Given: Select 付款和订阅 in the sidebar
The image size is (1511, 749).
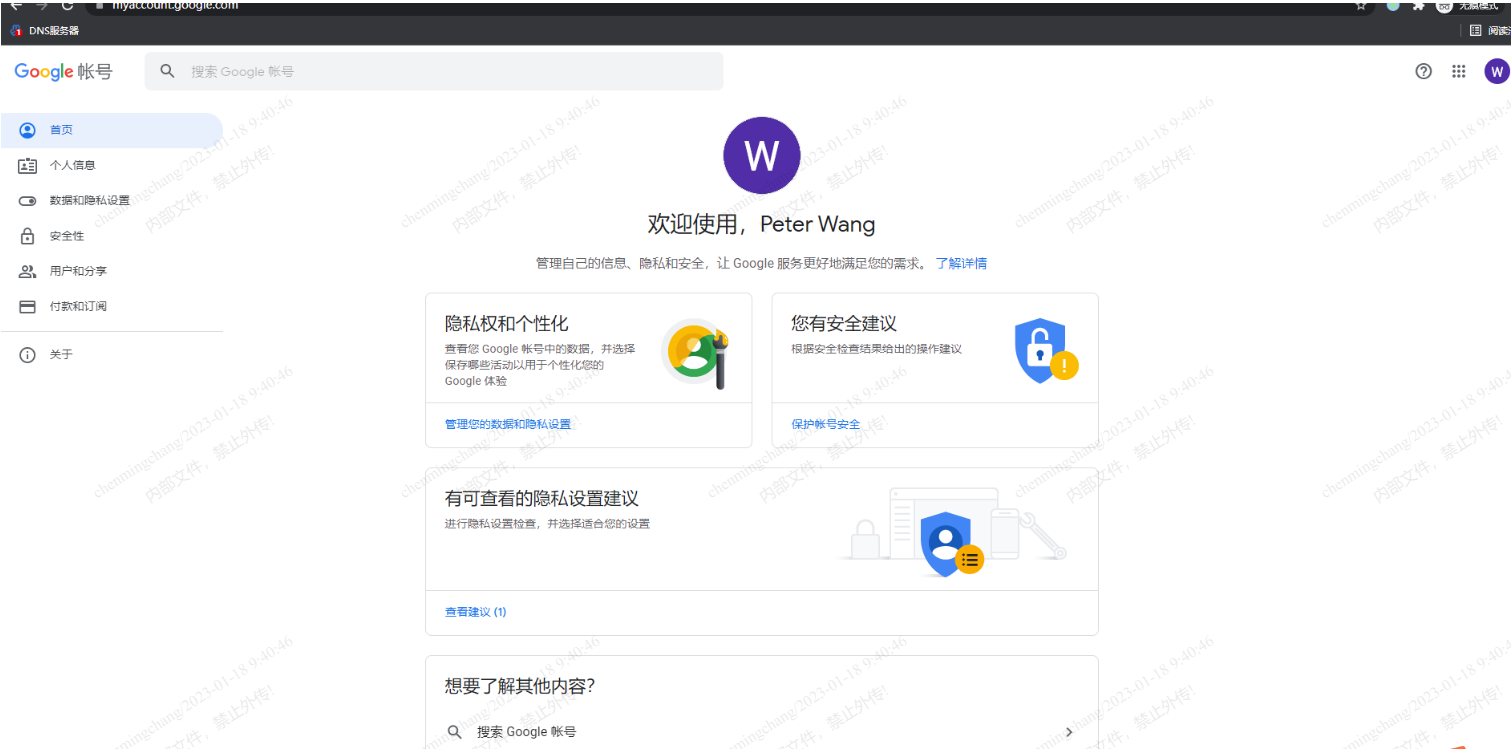Looking at the screenshot, I should click(111, 306).
